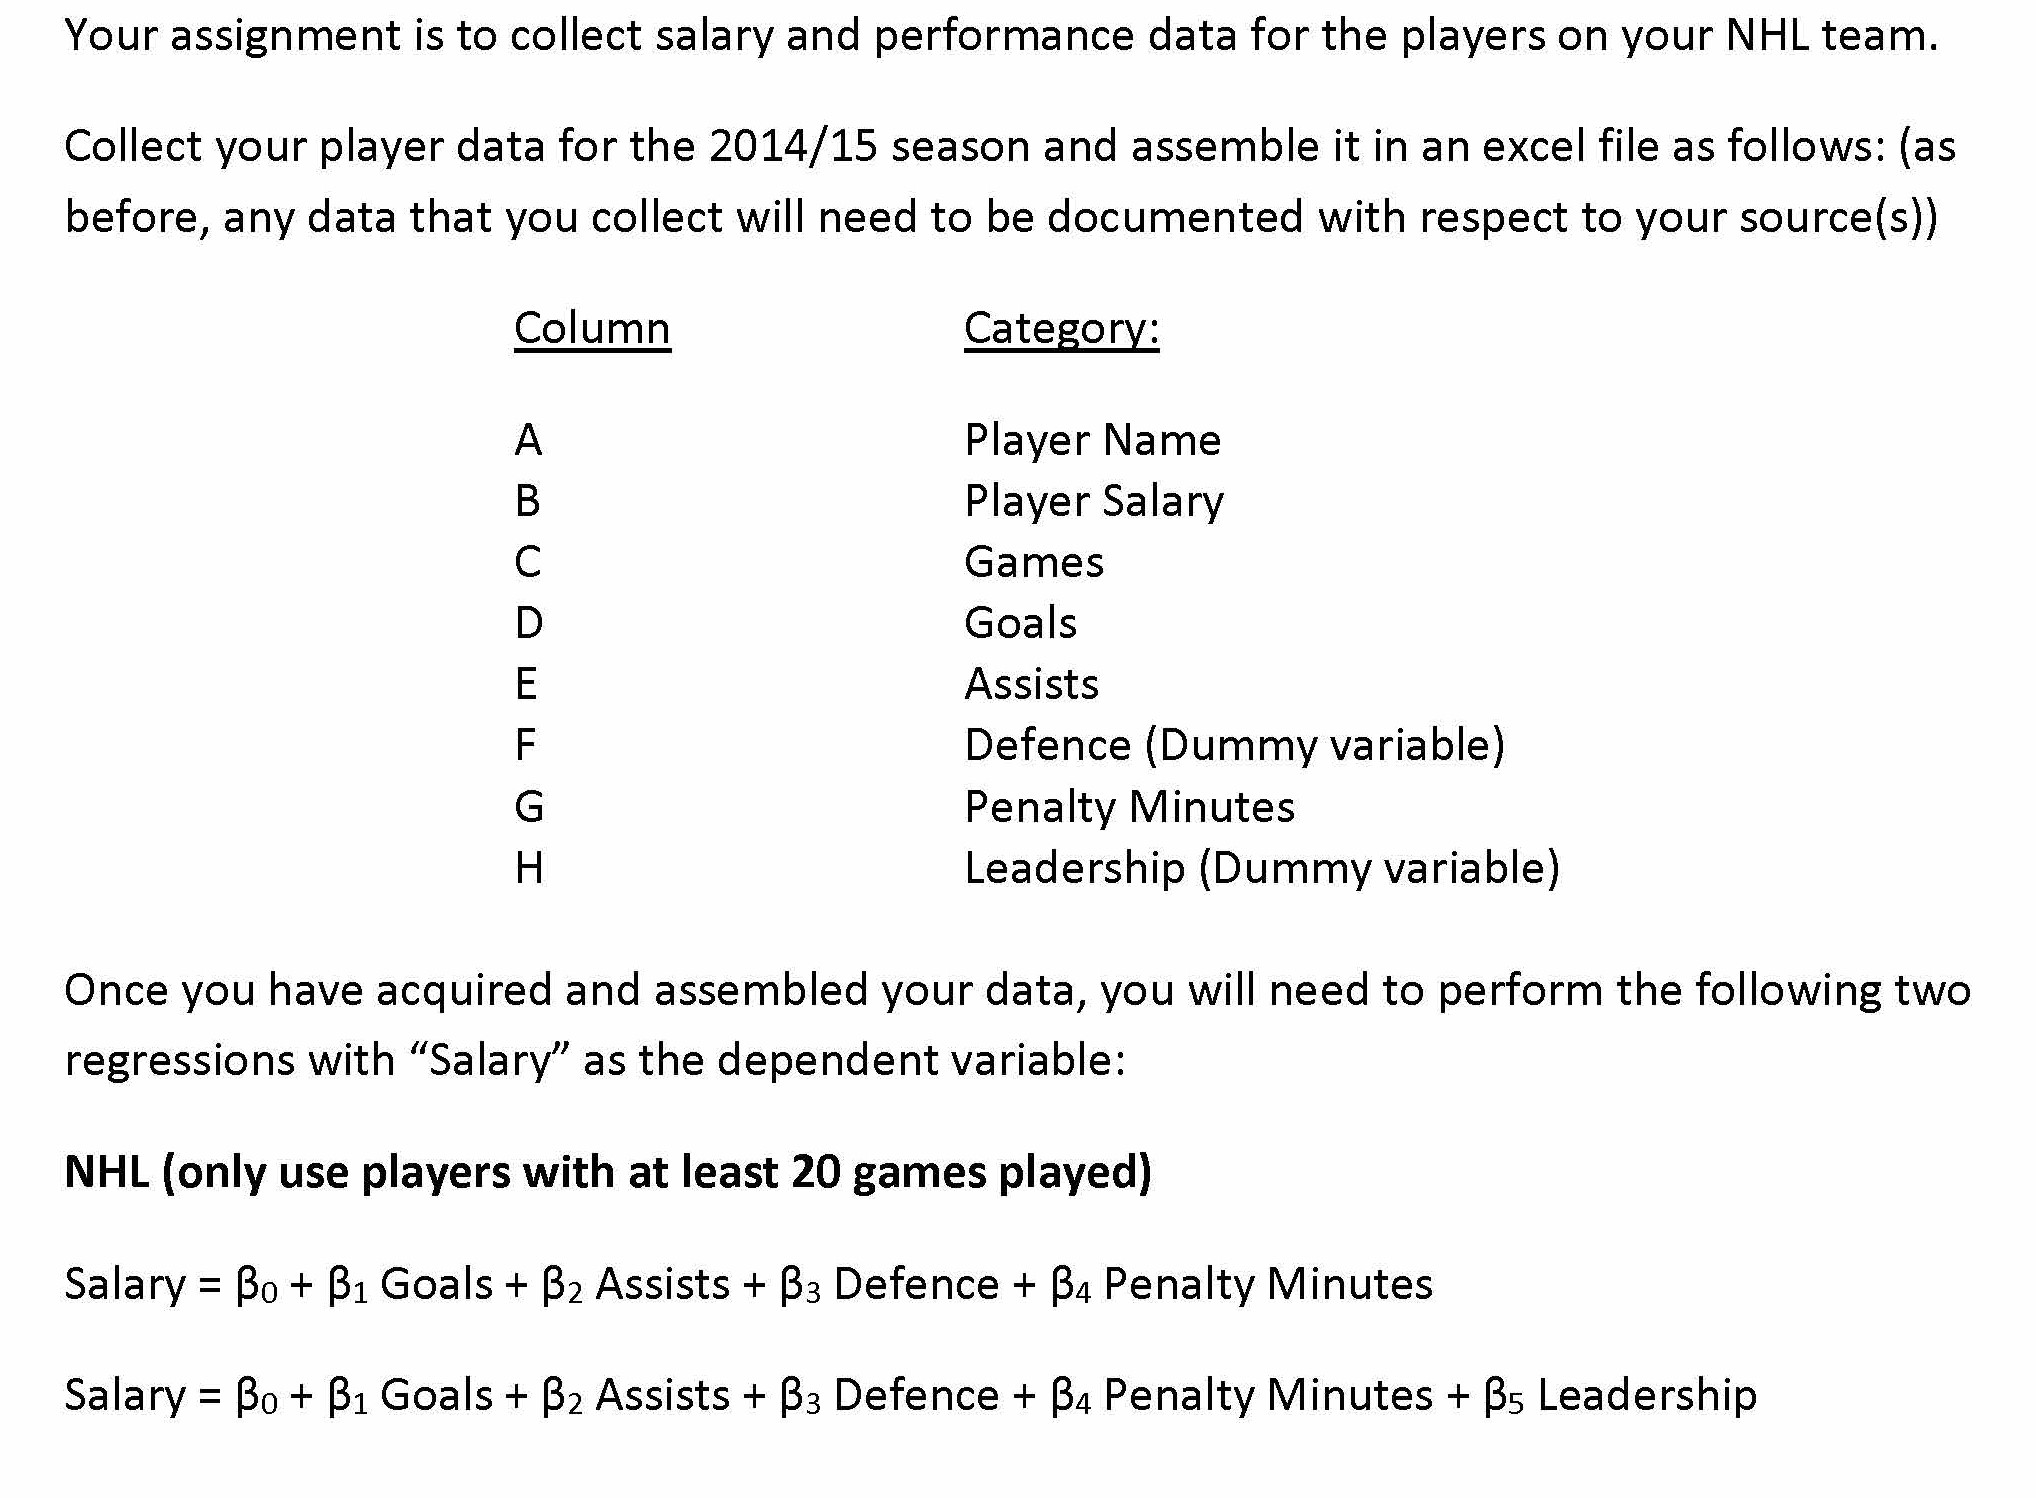Click the underlined "Category:" heading

1061,328
